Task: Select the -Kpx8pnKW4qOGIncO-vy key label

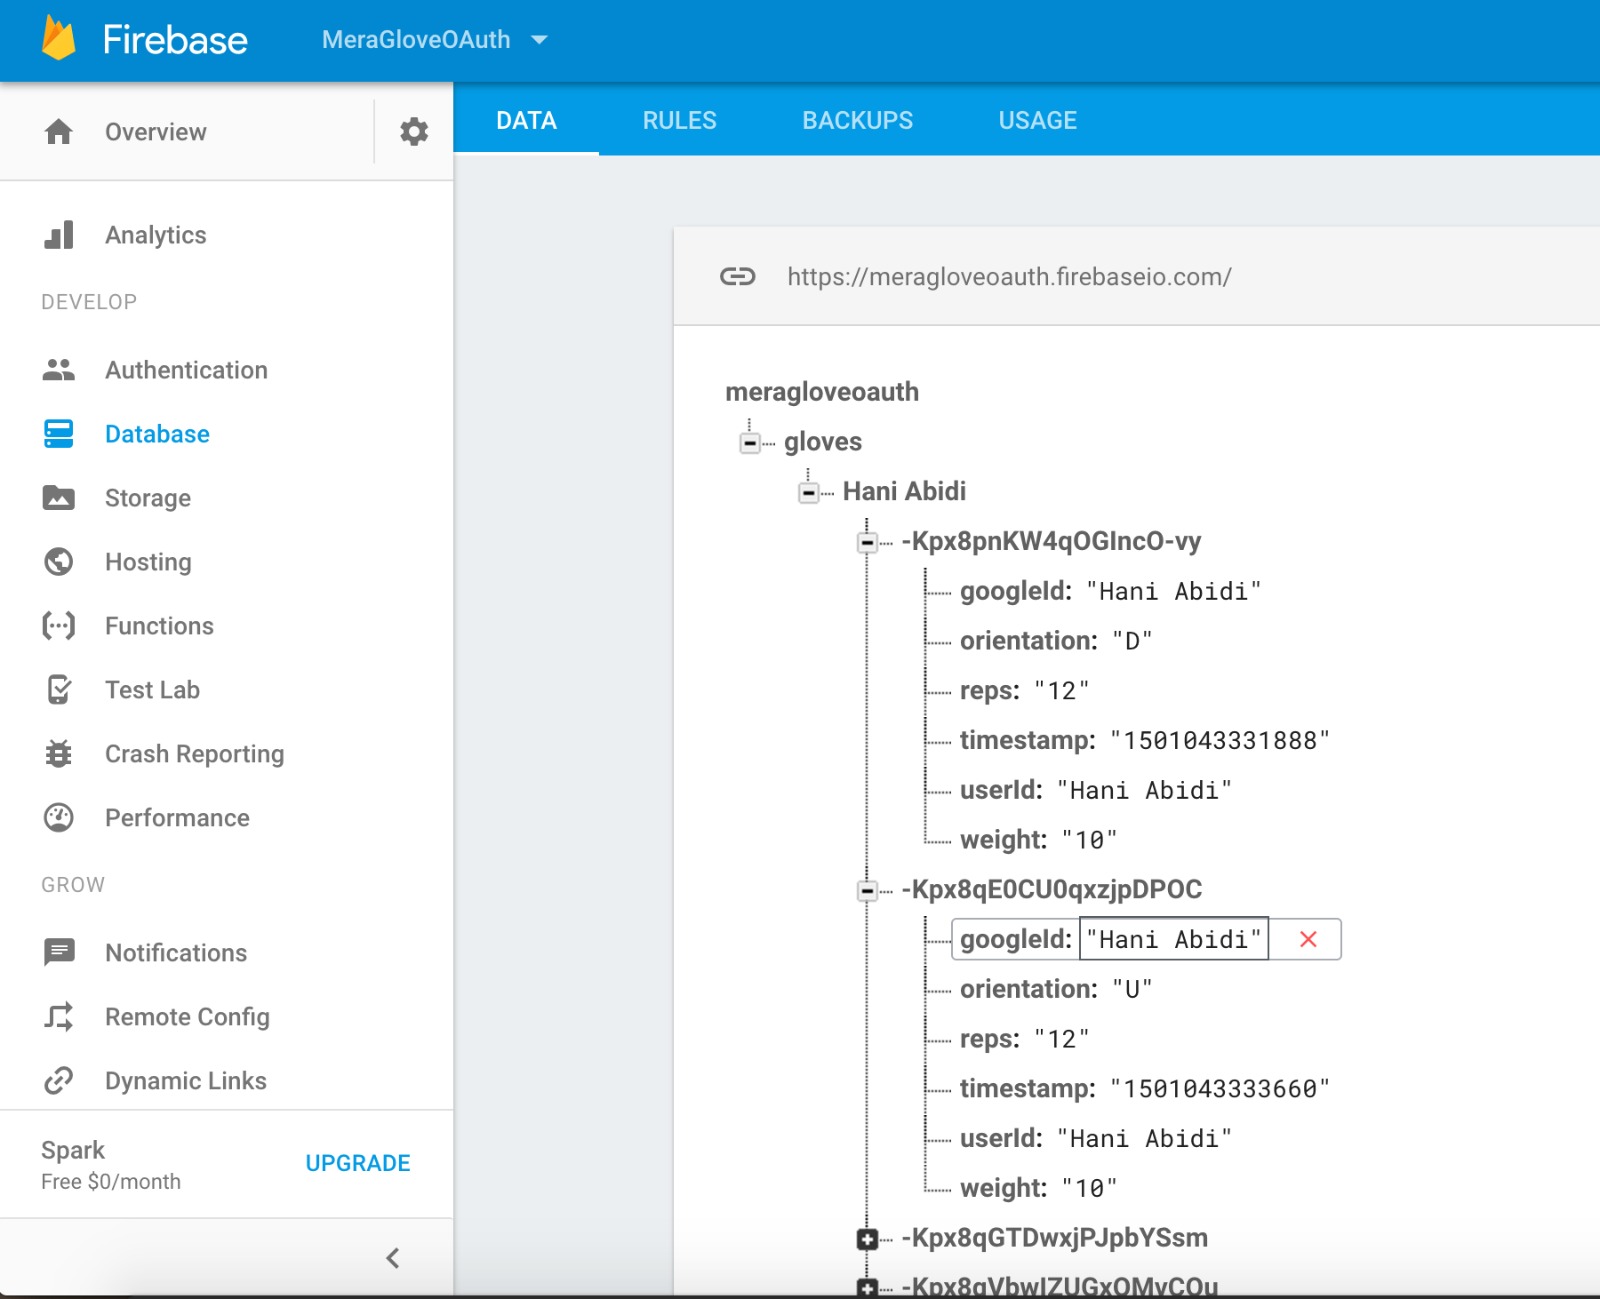Action: tap(1051, 541)
